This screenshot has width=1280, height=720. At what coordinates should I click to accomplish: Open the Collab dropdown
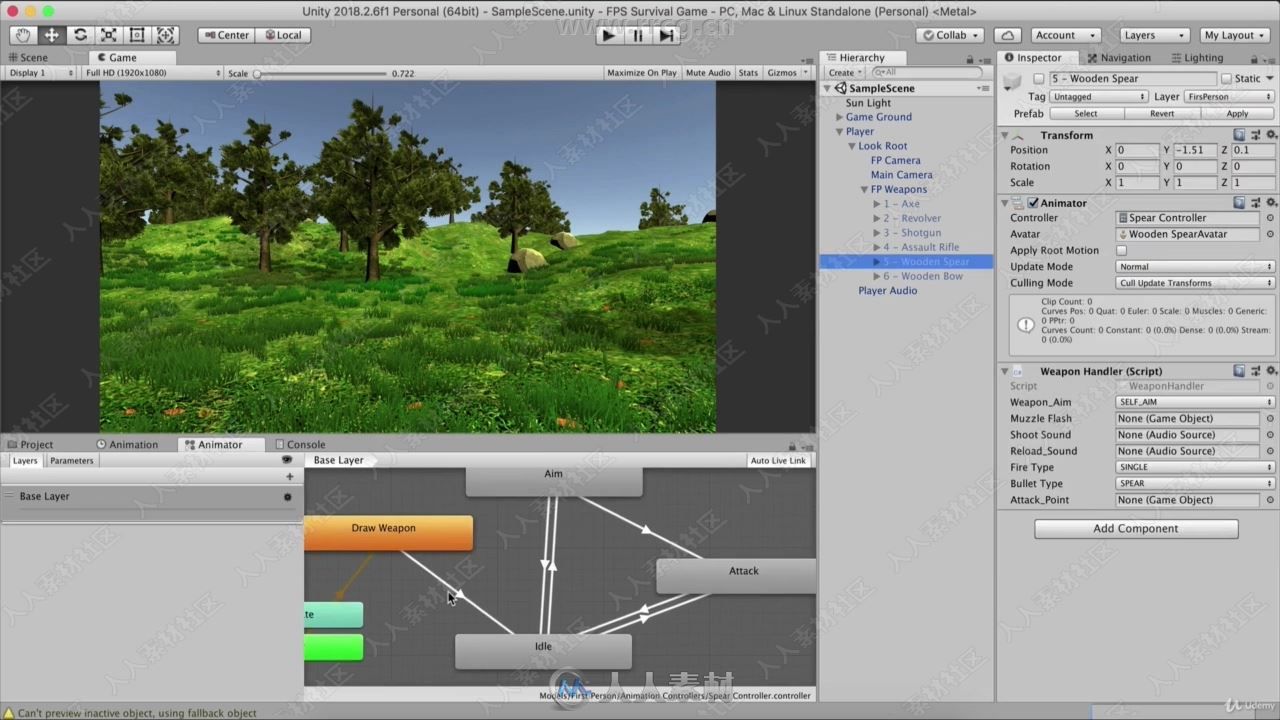(x=951, y=35)
